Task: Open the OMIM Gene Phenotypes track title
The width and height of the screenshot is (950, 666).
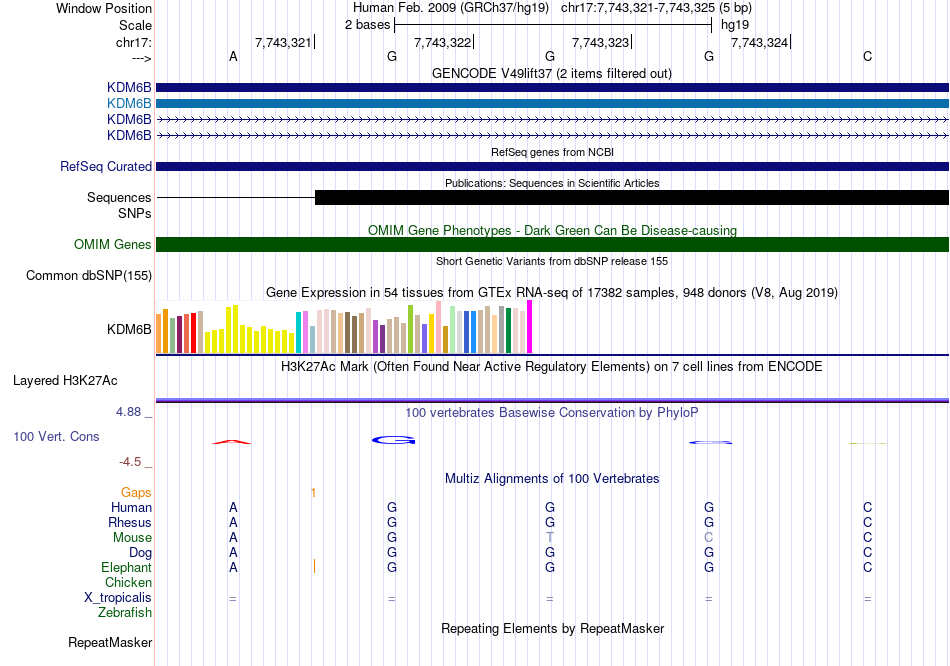Action: click(x=552, y=230)
